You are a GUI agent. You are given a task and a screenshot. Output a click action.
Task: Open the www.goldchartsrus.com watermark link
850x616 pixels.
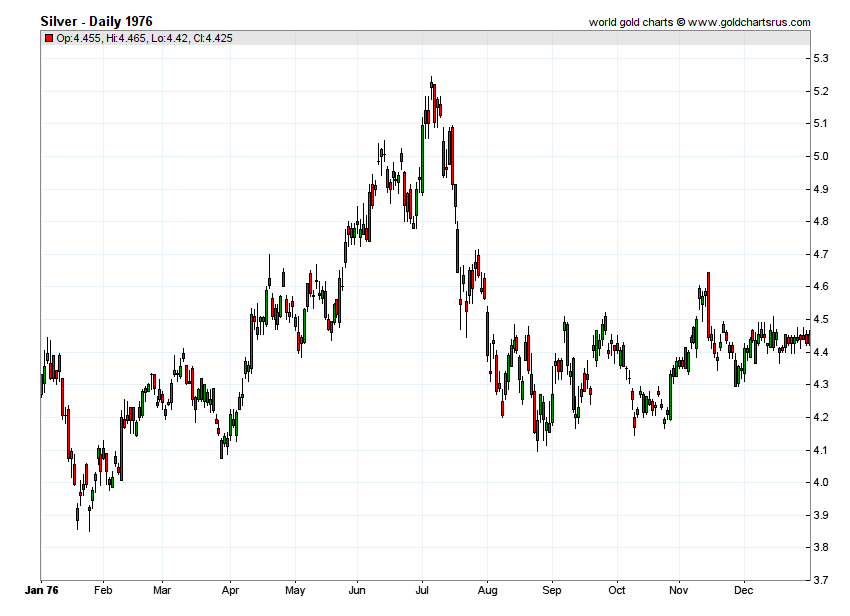[x=750, y=22]
